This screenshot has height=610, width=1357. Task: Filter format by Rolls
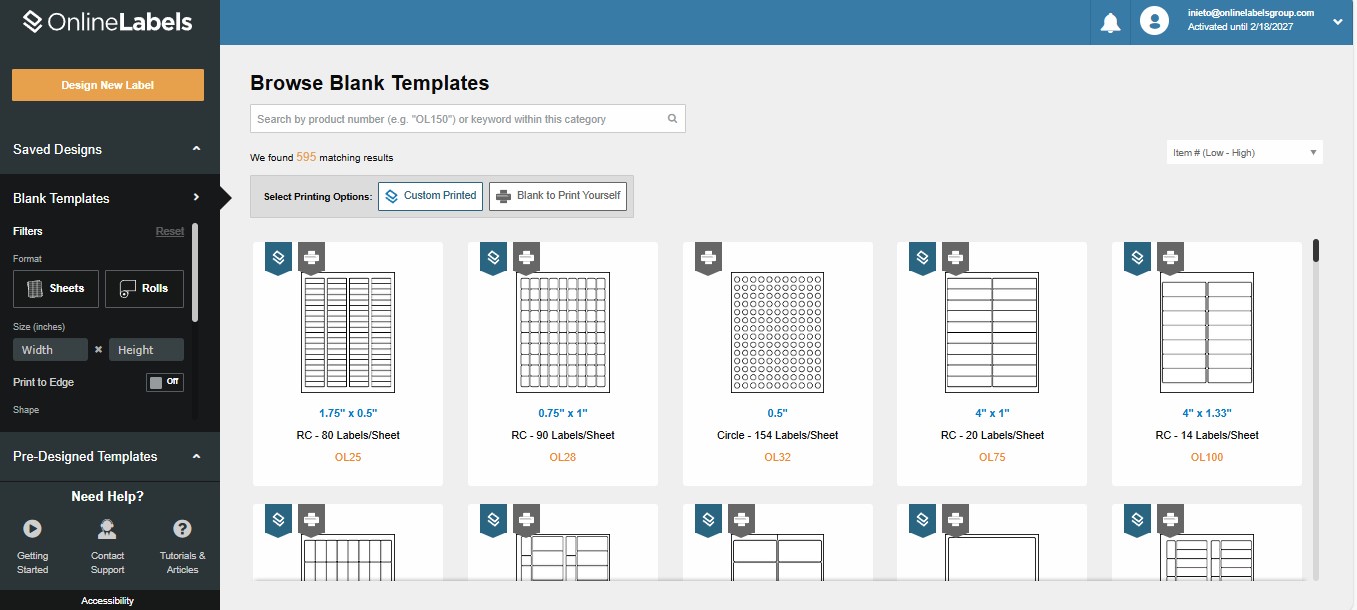point(144,288)
